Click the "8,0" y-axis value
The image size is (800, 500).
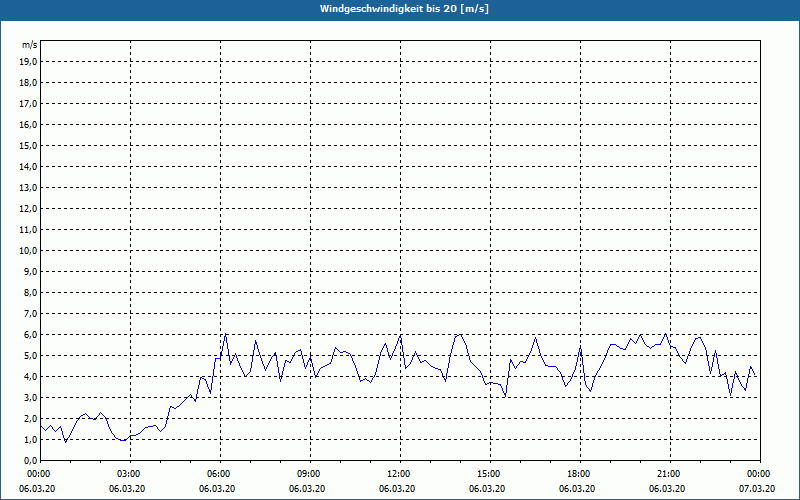tap(30, 292)
